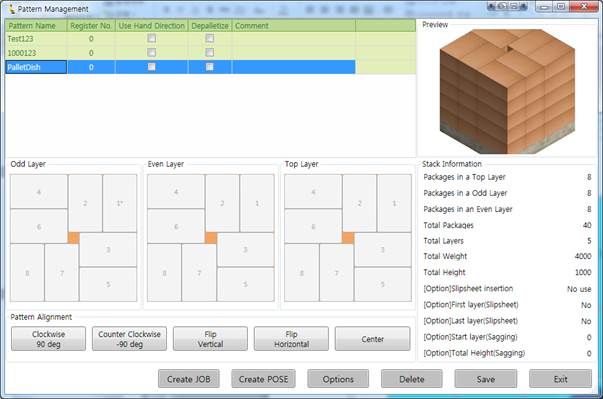Image resolution: width=603 pixels, height=399 pixels.
Task: Toggle Use Hand Direction for PalletDish row
Action: (152, 67)
